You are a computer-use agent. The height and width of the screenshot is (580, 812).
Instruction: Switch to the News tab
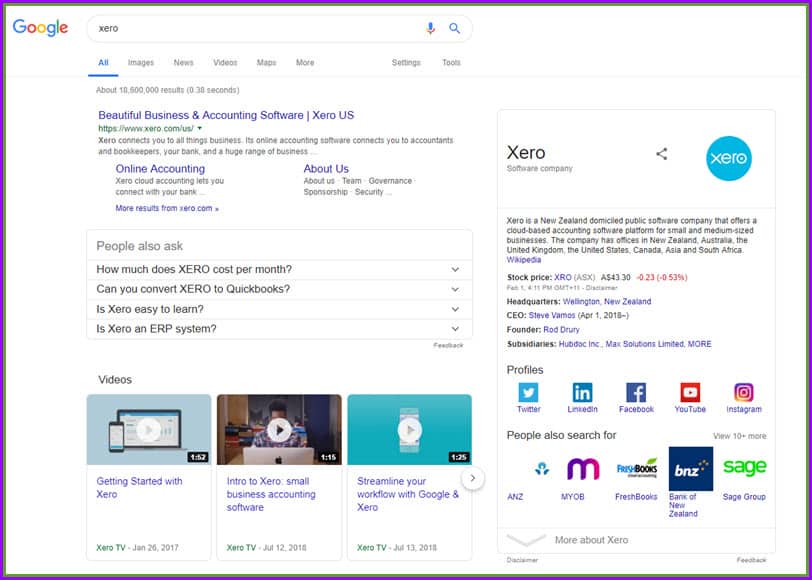click(183, 63)
